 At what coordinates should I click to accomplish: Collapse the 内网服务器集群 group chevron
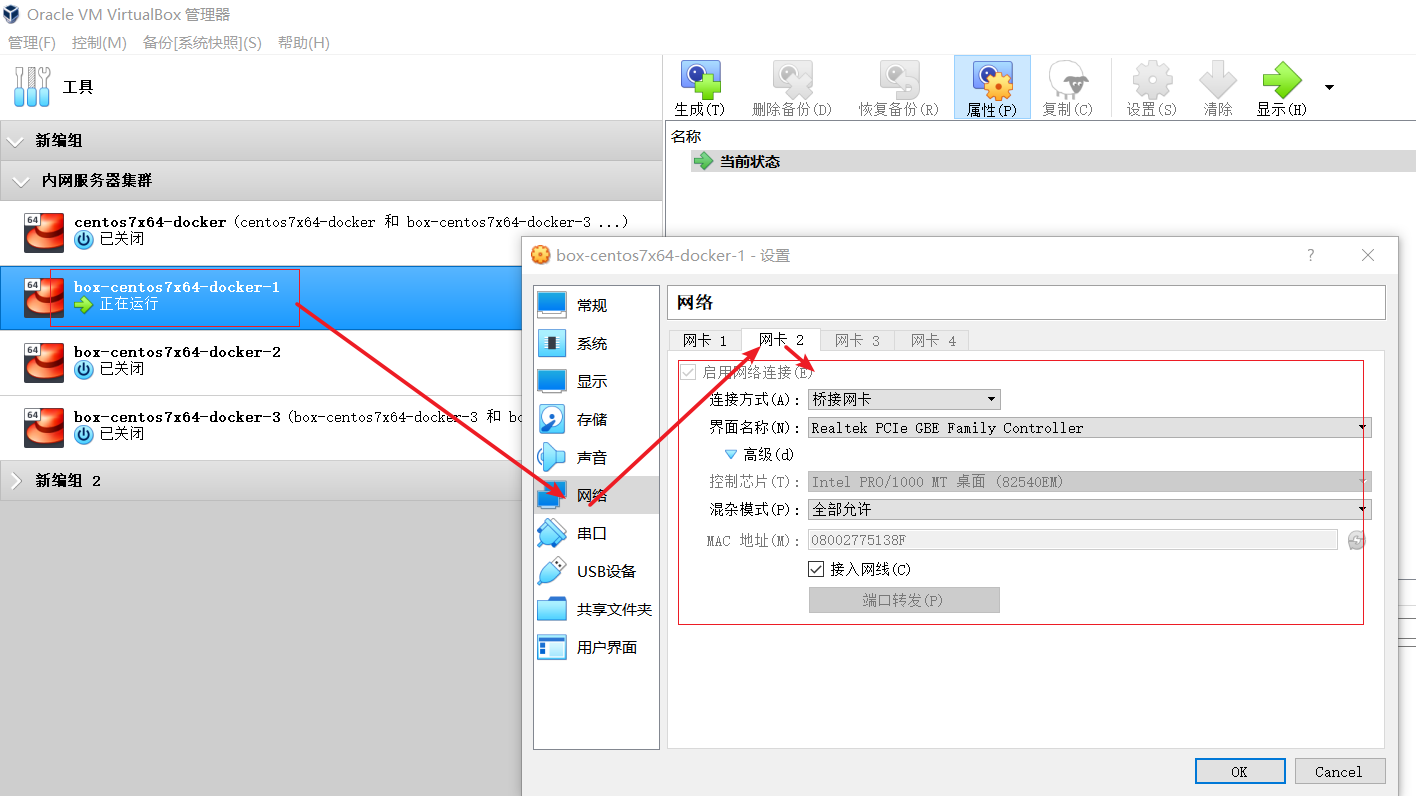coord(20,181)
